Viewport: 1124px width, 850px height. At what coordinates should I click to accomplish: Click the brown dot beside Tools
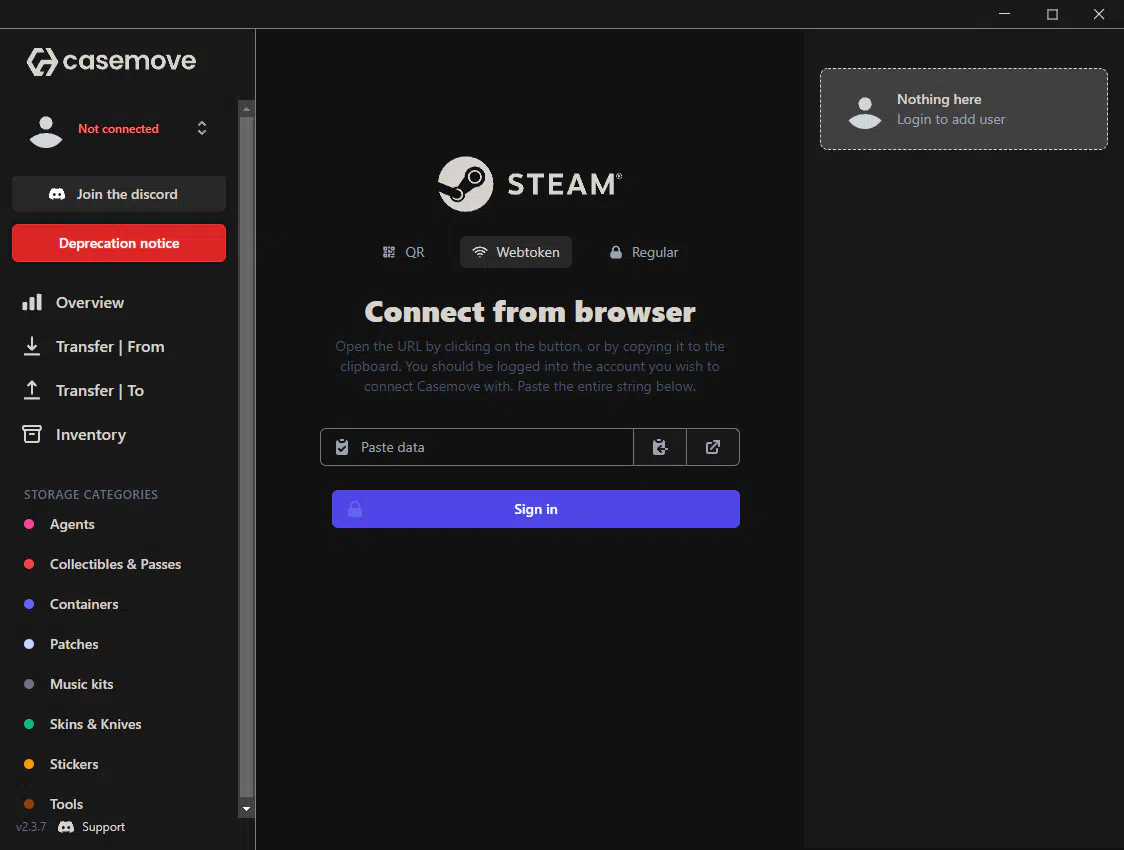[x=29, y=804]
